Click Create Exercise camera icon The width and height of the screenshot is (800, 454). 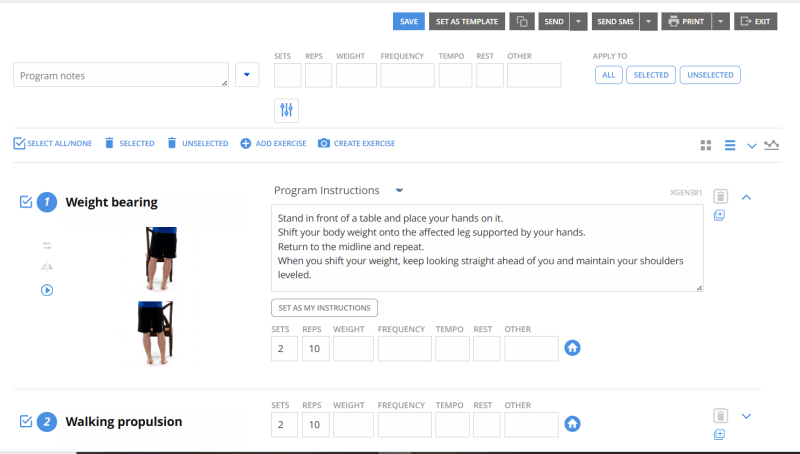click(323, 143)
